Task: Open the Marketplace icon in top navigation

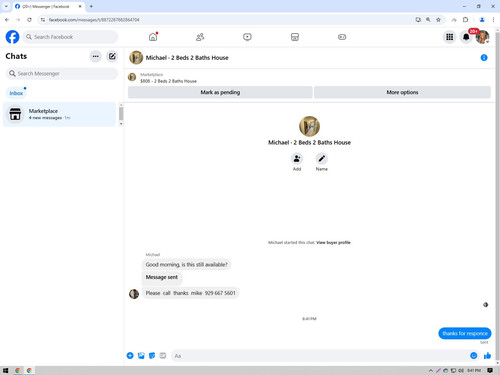Action: 295,37
